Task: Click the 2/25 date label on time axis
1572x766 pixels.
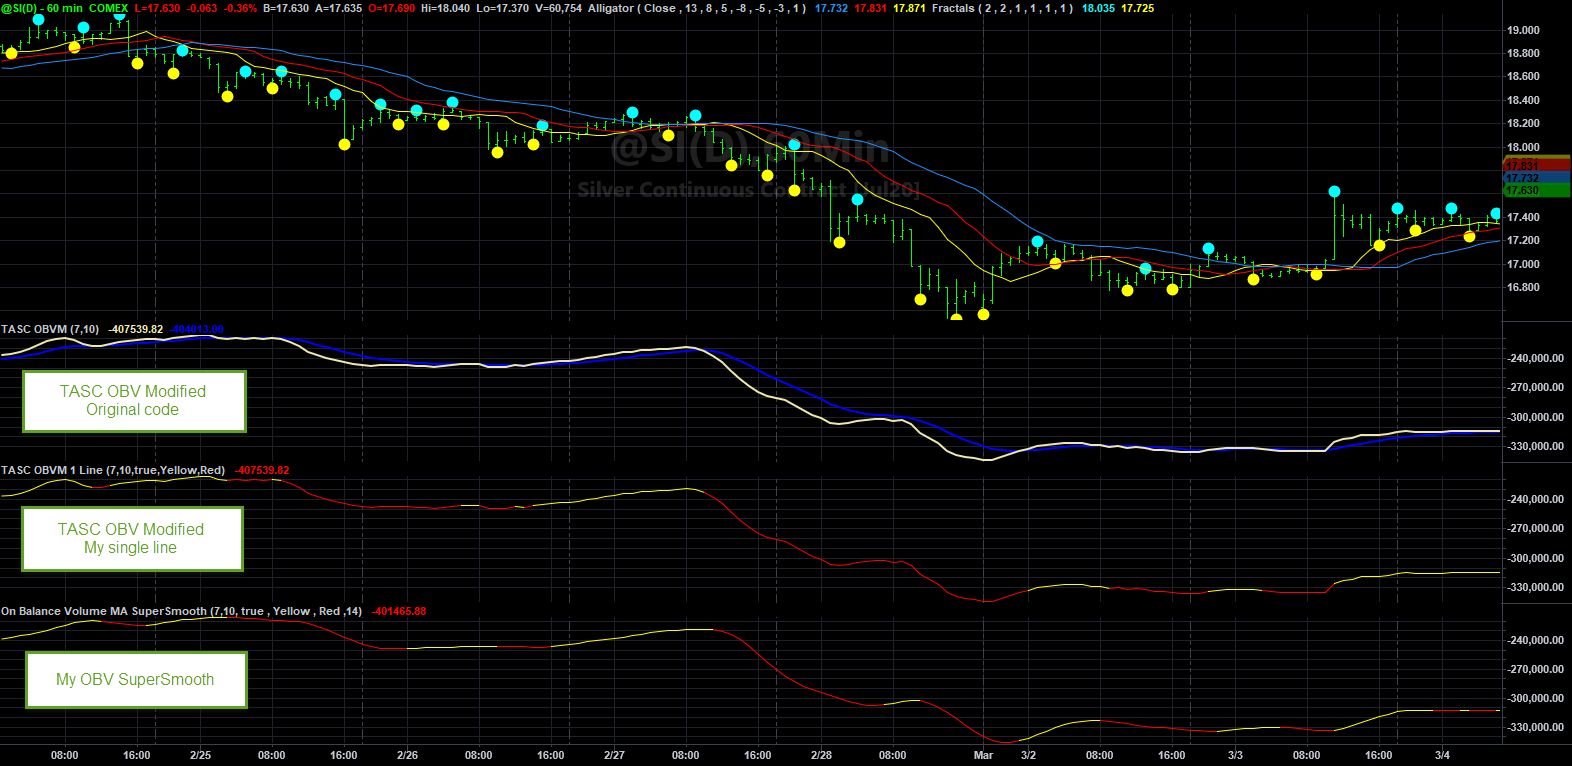Action: pyautogui.click(x=200, y=755)
